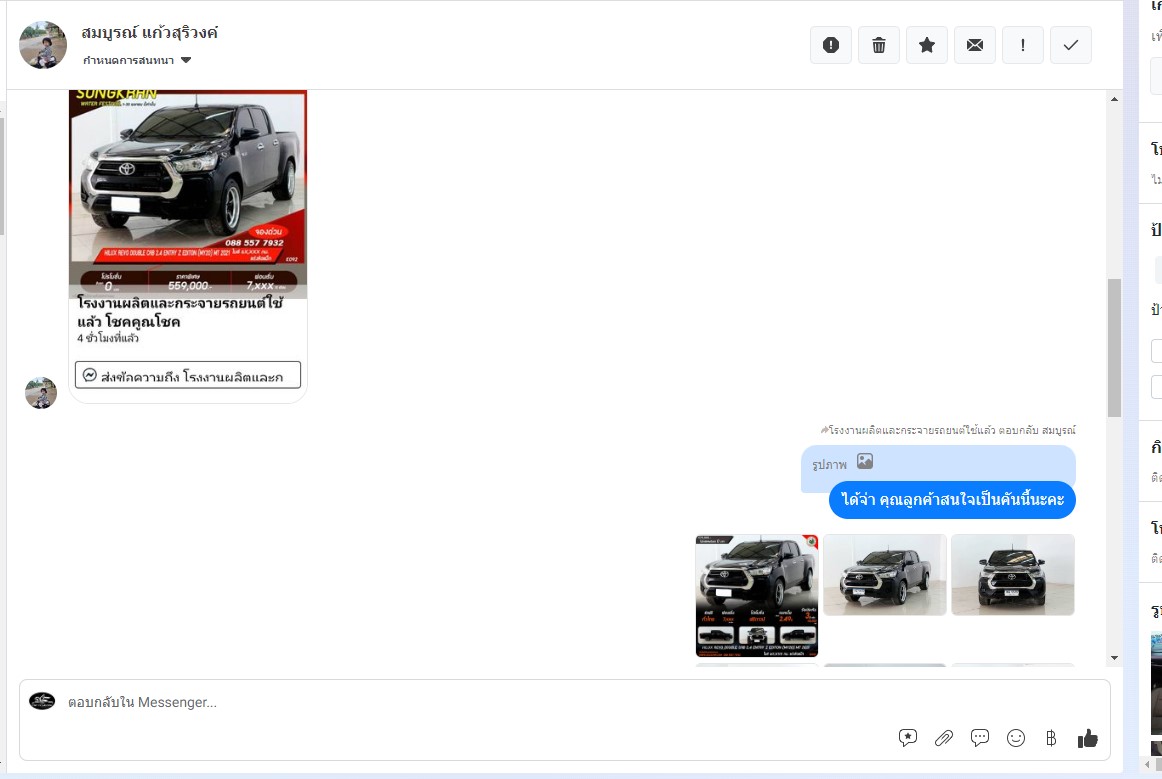Click the sender avatar beside shared post

click(x=41, y=393)
